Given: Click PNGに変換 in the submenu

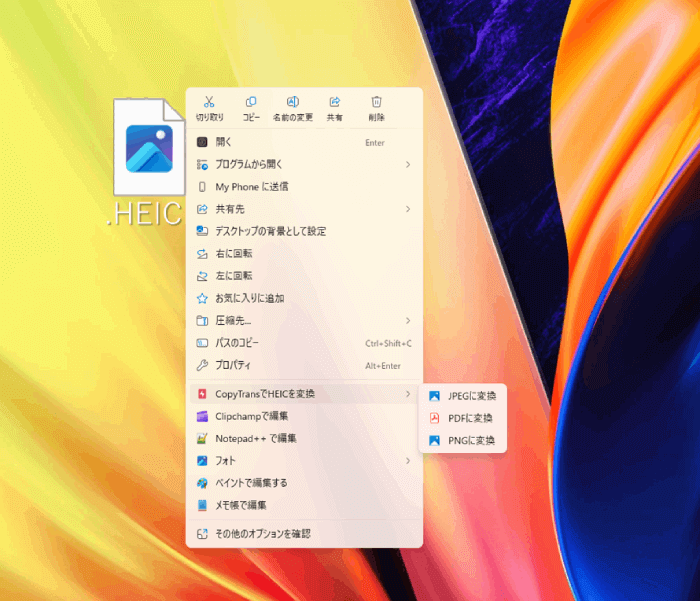Looking at the screenshot, I should pos(462,441).
